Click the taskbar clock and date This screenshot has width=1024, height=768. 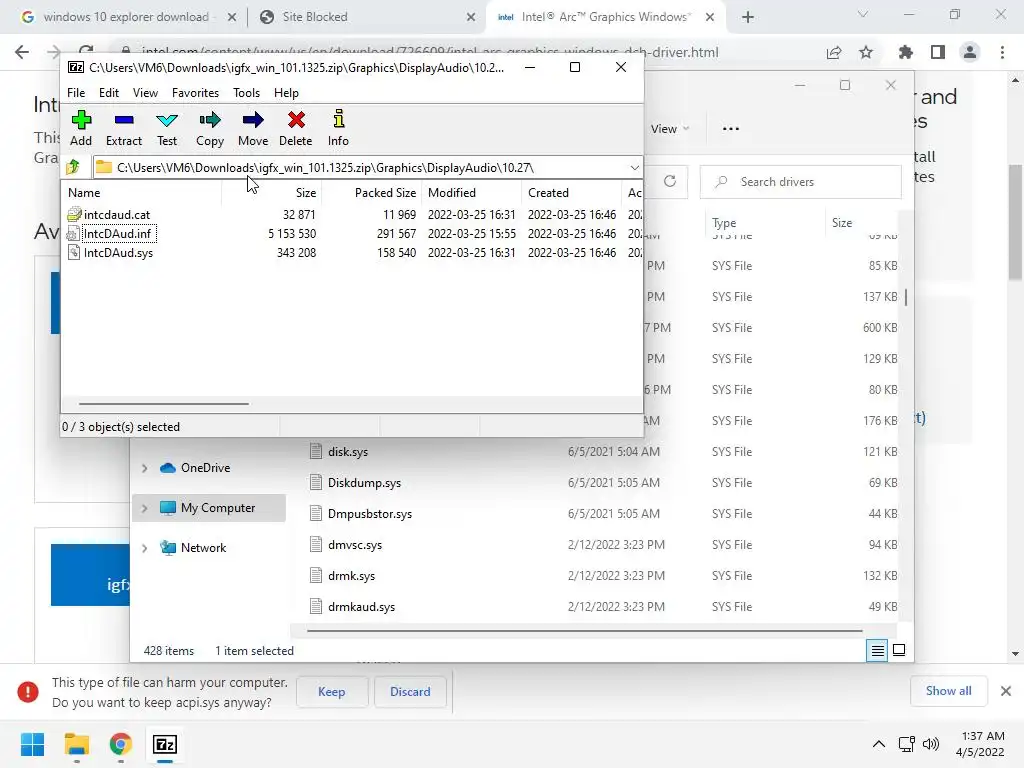[981, 744]
